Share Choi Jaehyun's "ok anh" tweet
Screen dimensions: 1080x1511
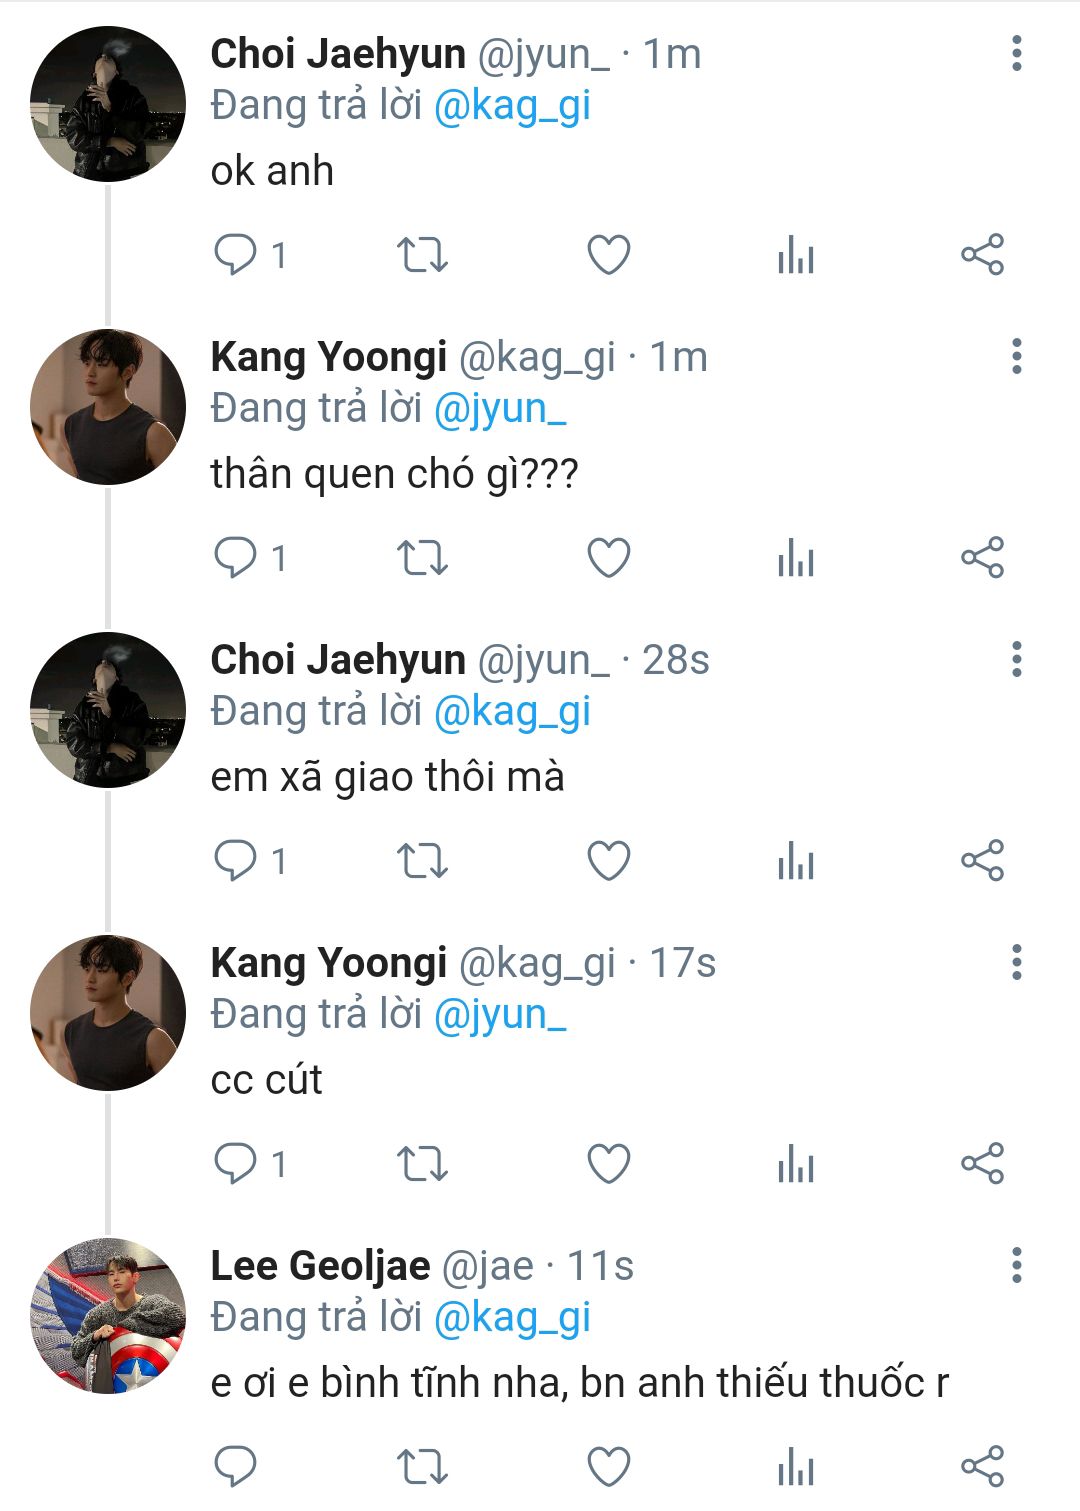pos(982,255)
